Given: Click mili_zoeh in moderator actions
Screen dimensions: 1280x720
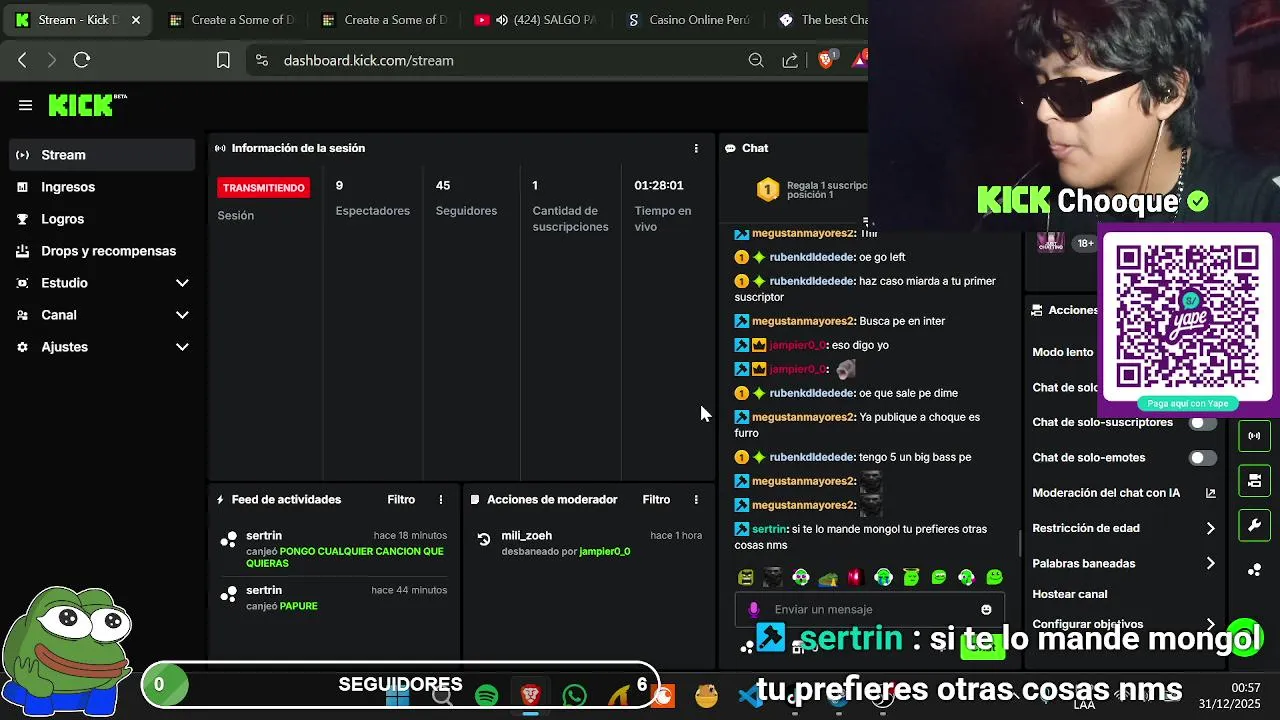Looking at the screenshot, I should click(527, 535).
